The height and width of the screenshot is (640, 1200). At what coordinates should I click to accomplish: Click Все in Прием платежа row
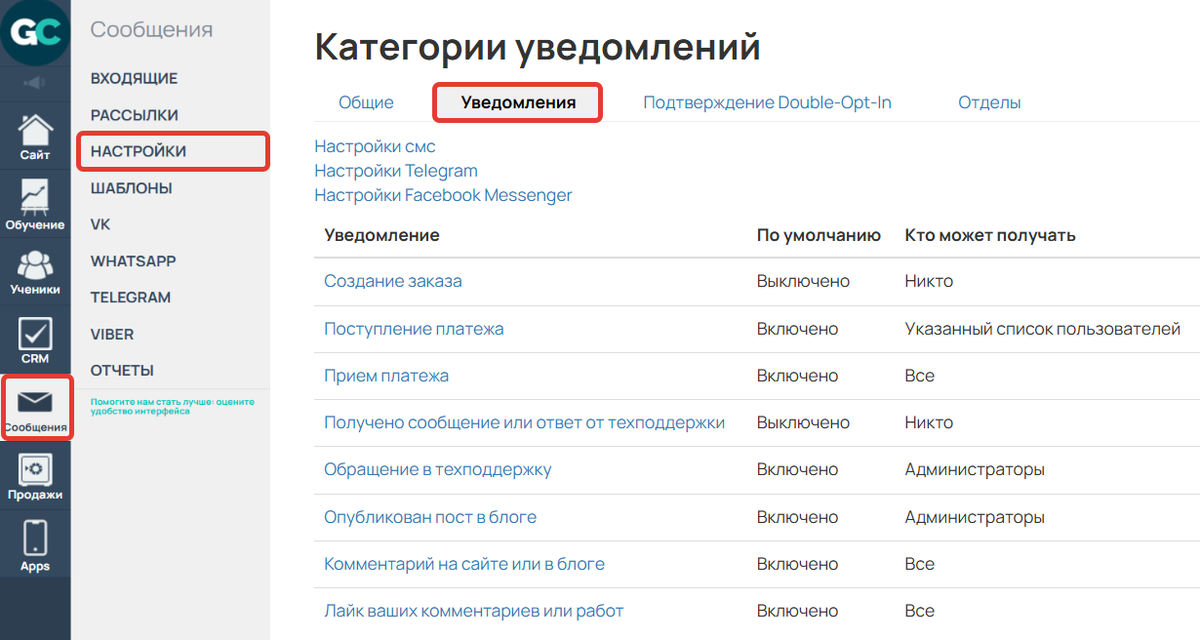pos(920,376)
